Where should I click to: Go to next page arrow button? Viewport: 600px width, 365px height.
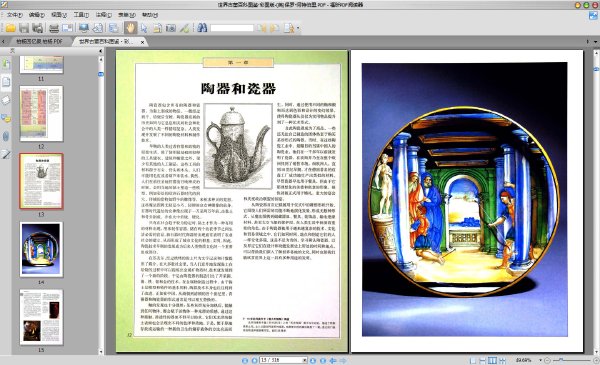tap(313, 360)
